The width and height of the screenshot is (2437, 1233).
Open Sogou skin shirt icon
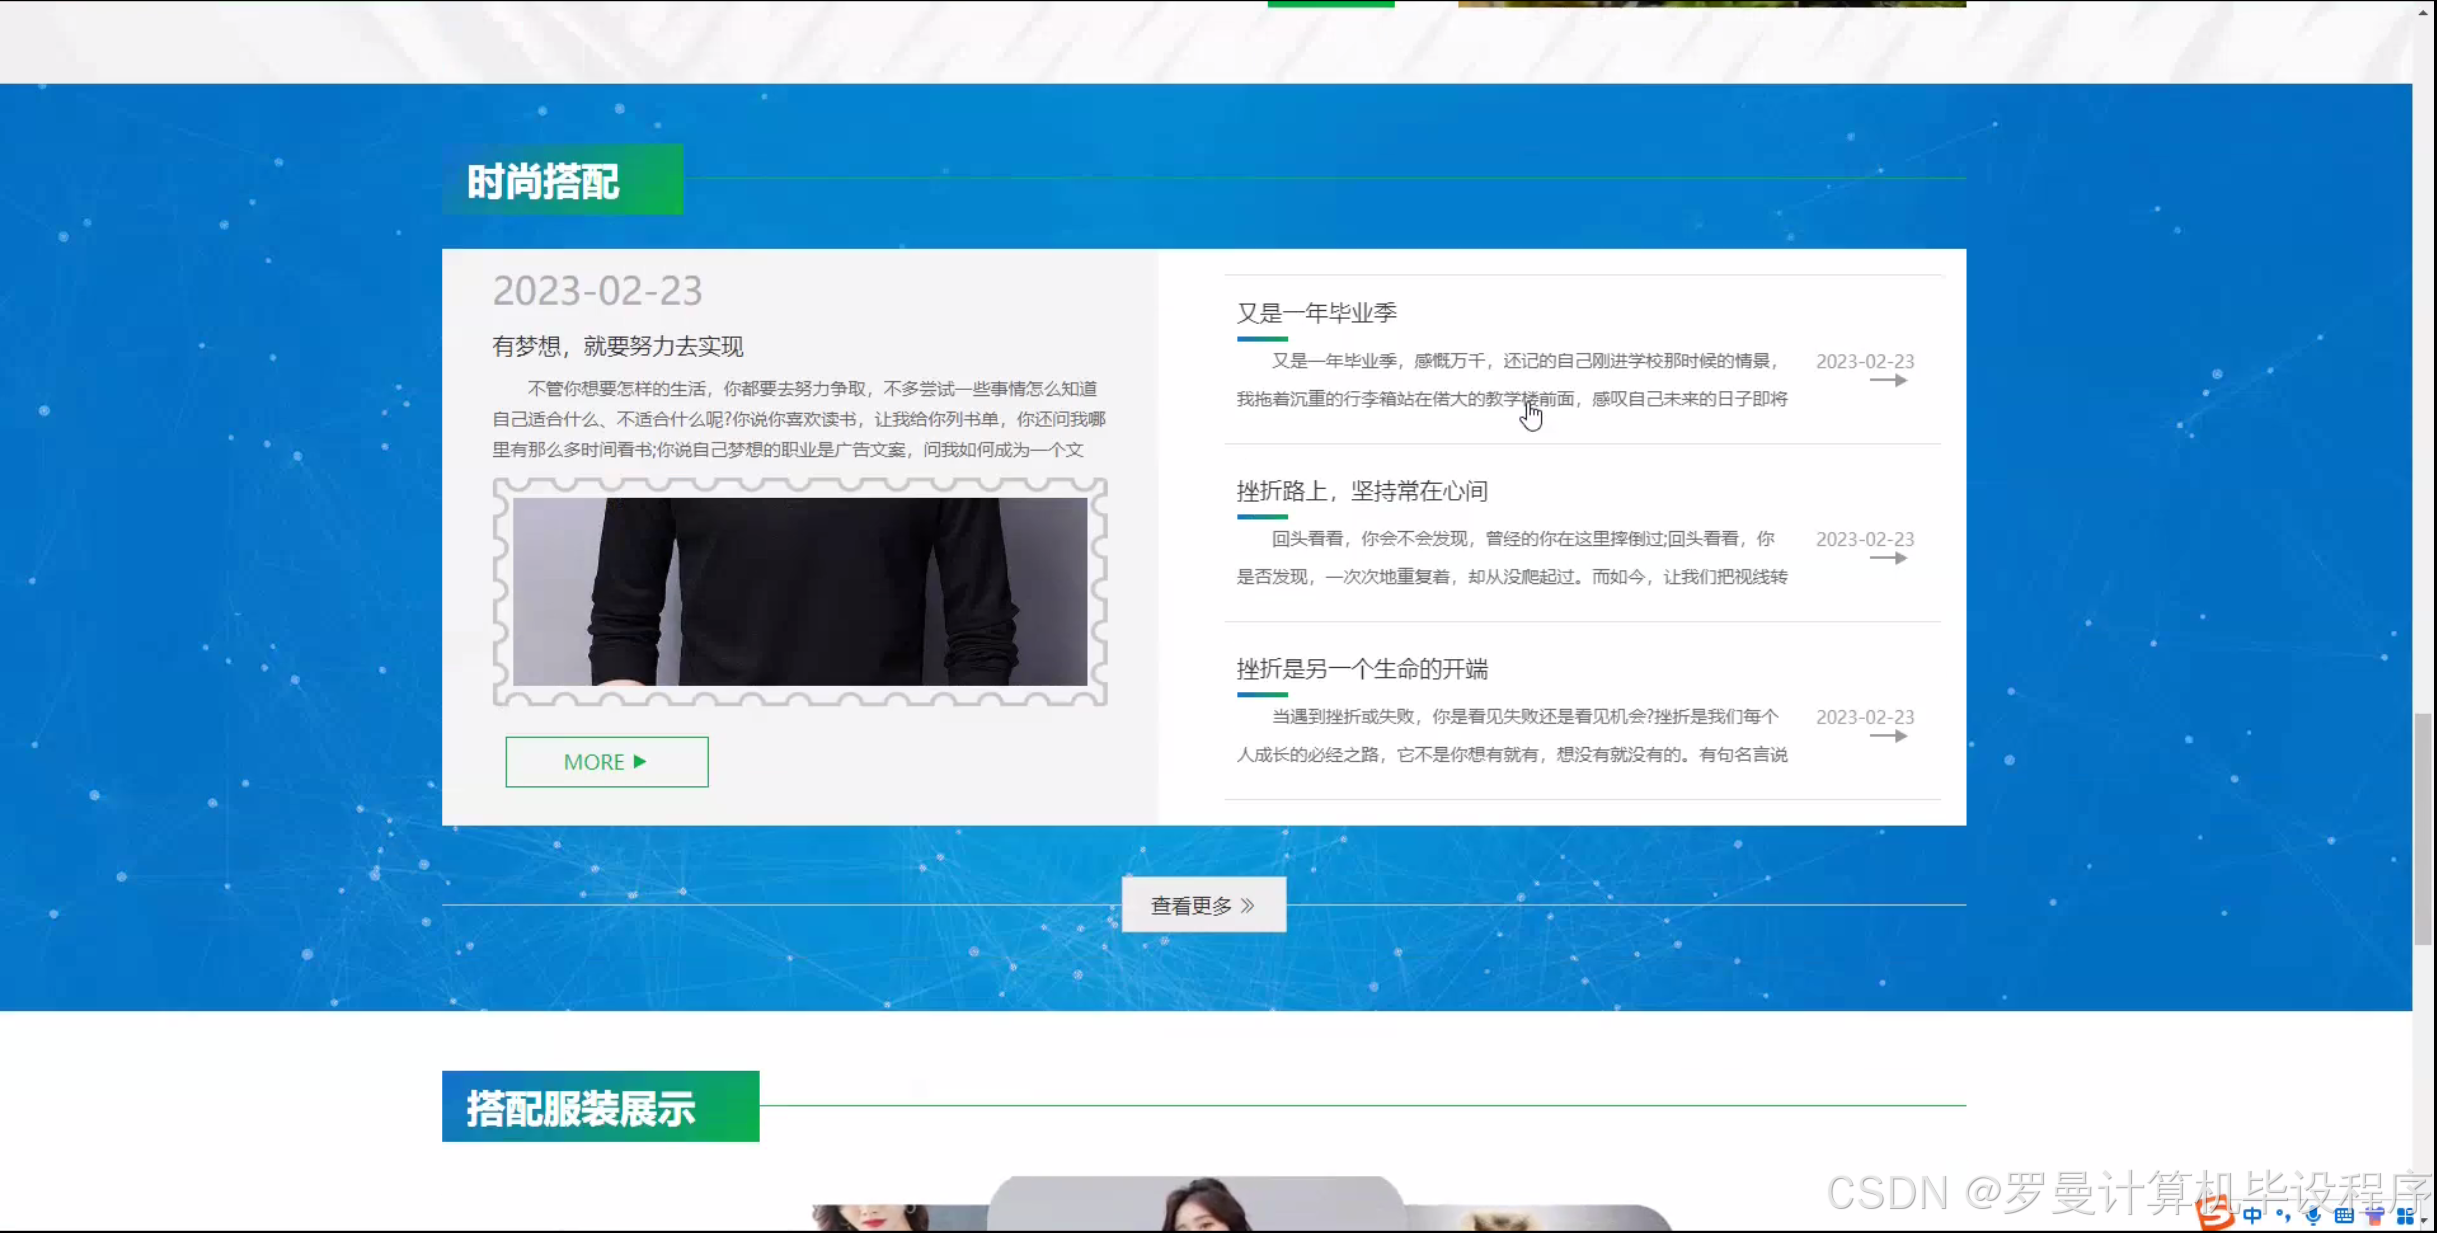pos(2375,1215)
